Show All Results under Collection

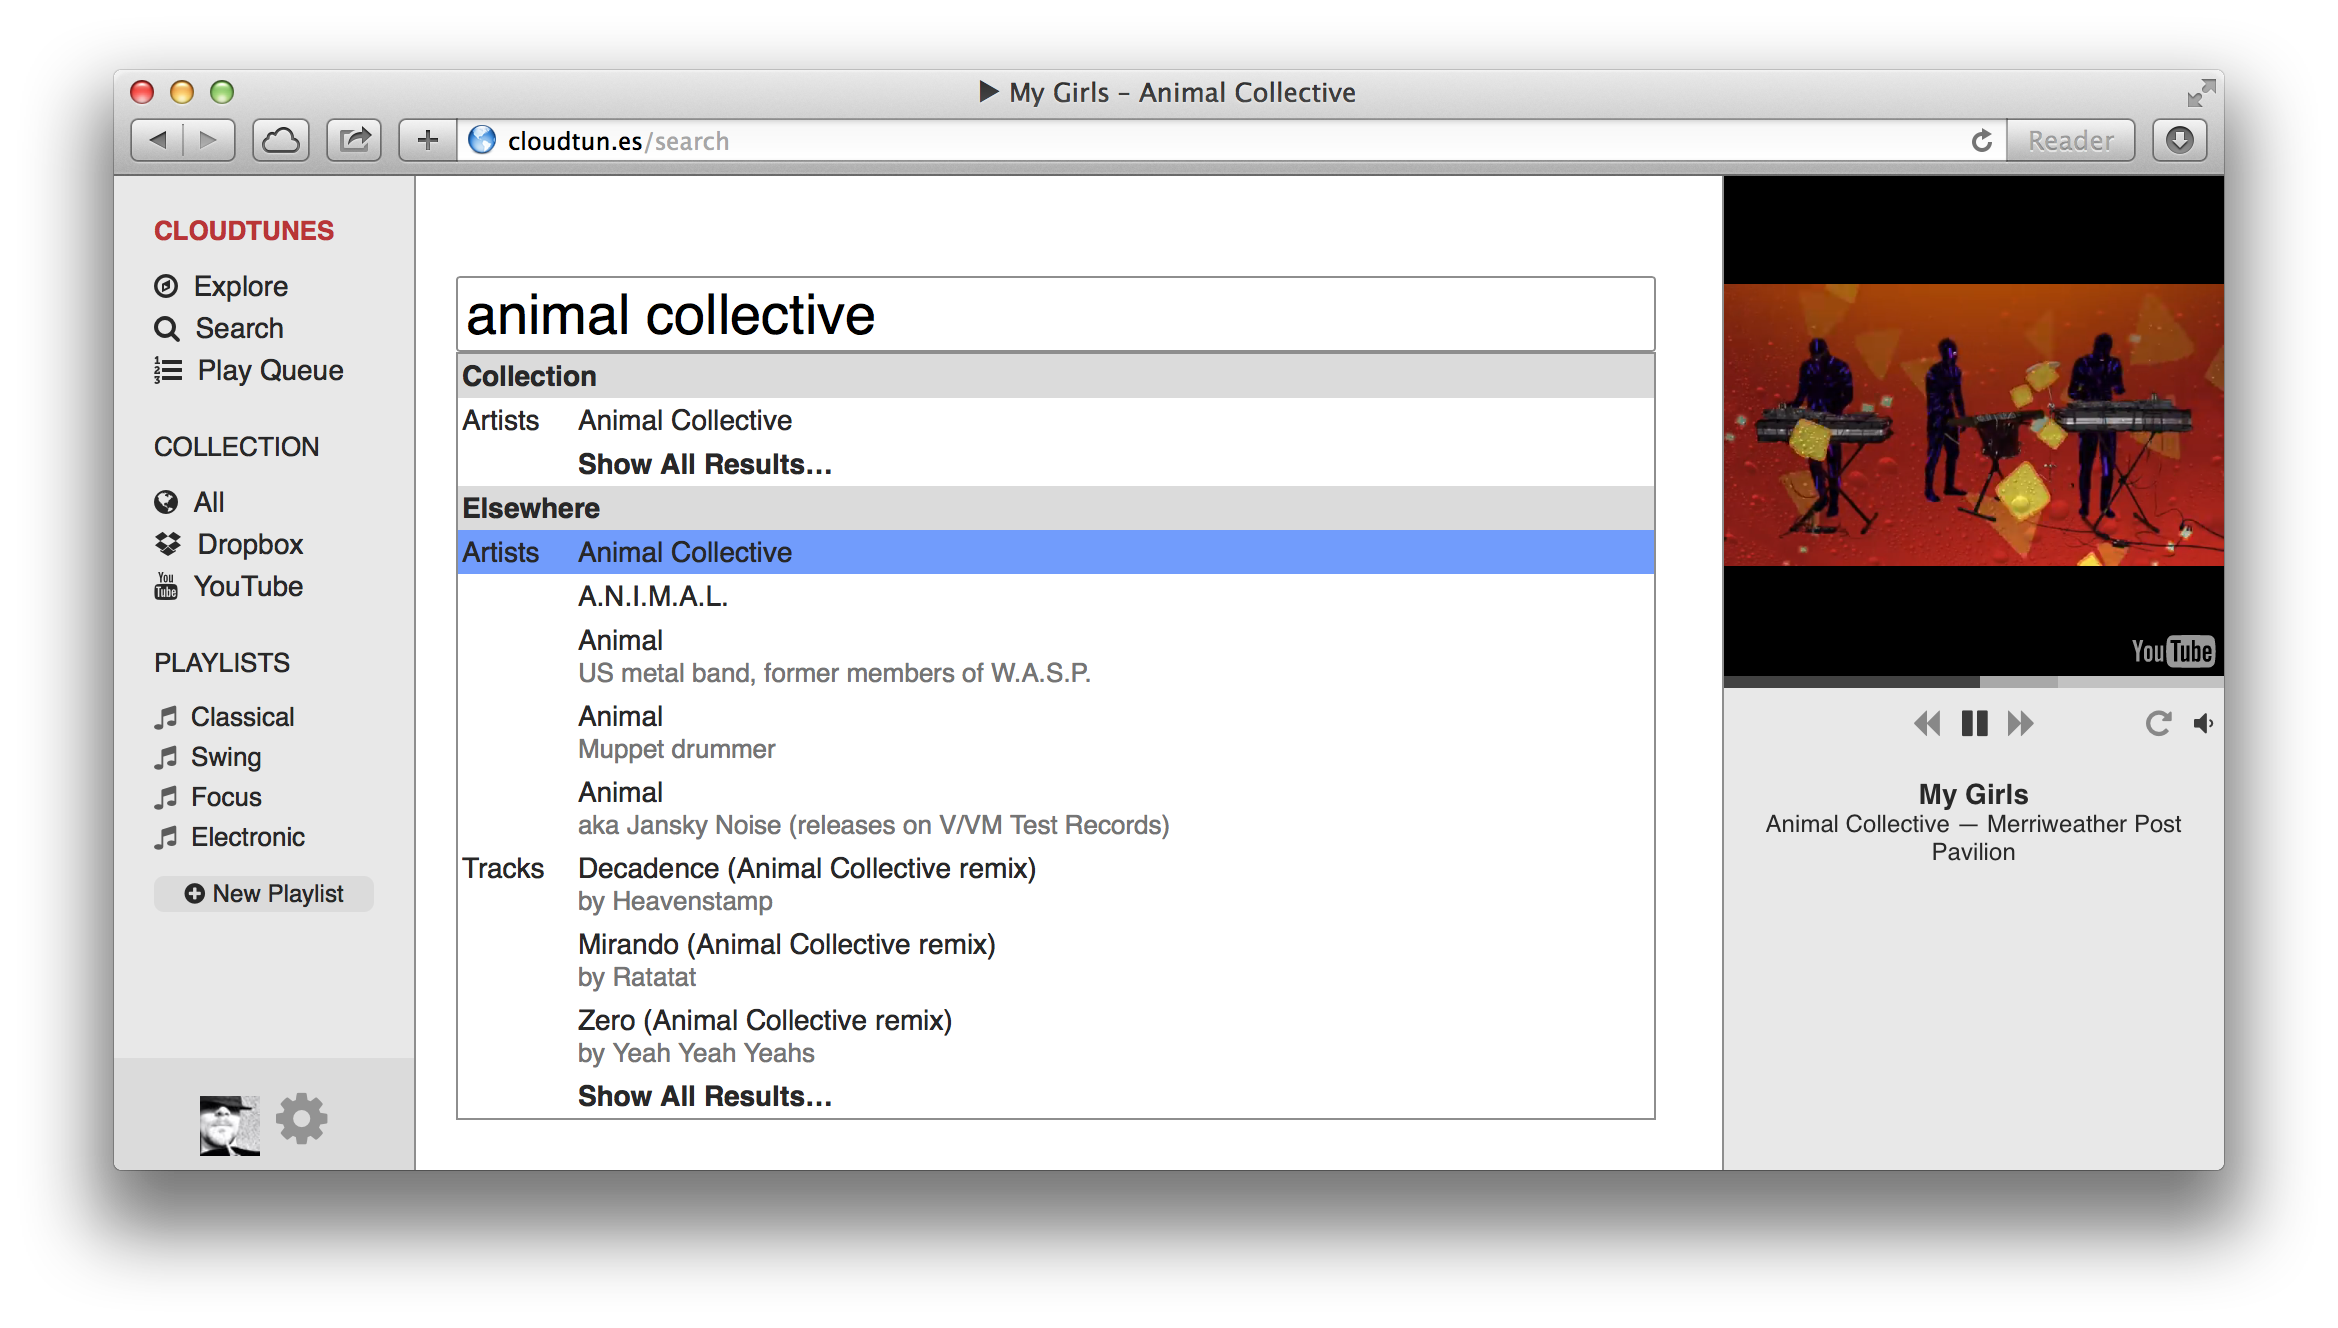tap(703, 463)
